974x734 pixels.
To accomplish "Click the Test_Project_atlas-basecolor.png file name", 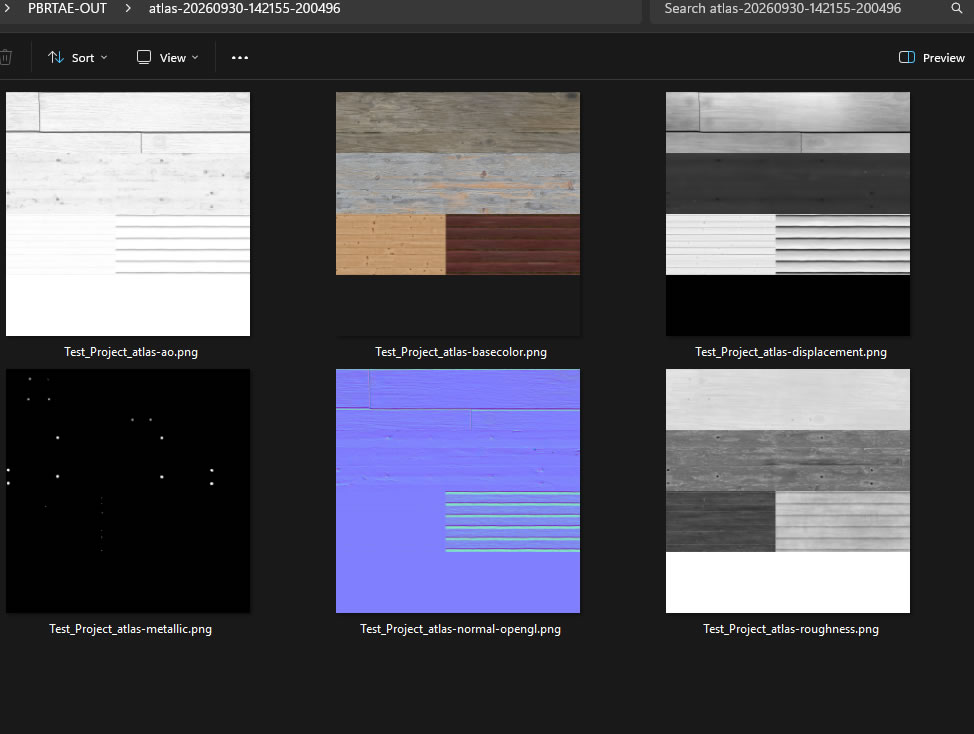I will [x=461, y=352].
